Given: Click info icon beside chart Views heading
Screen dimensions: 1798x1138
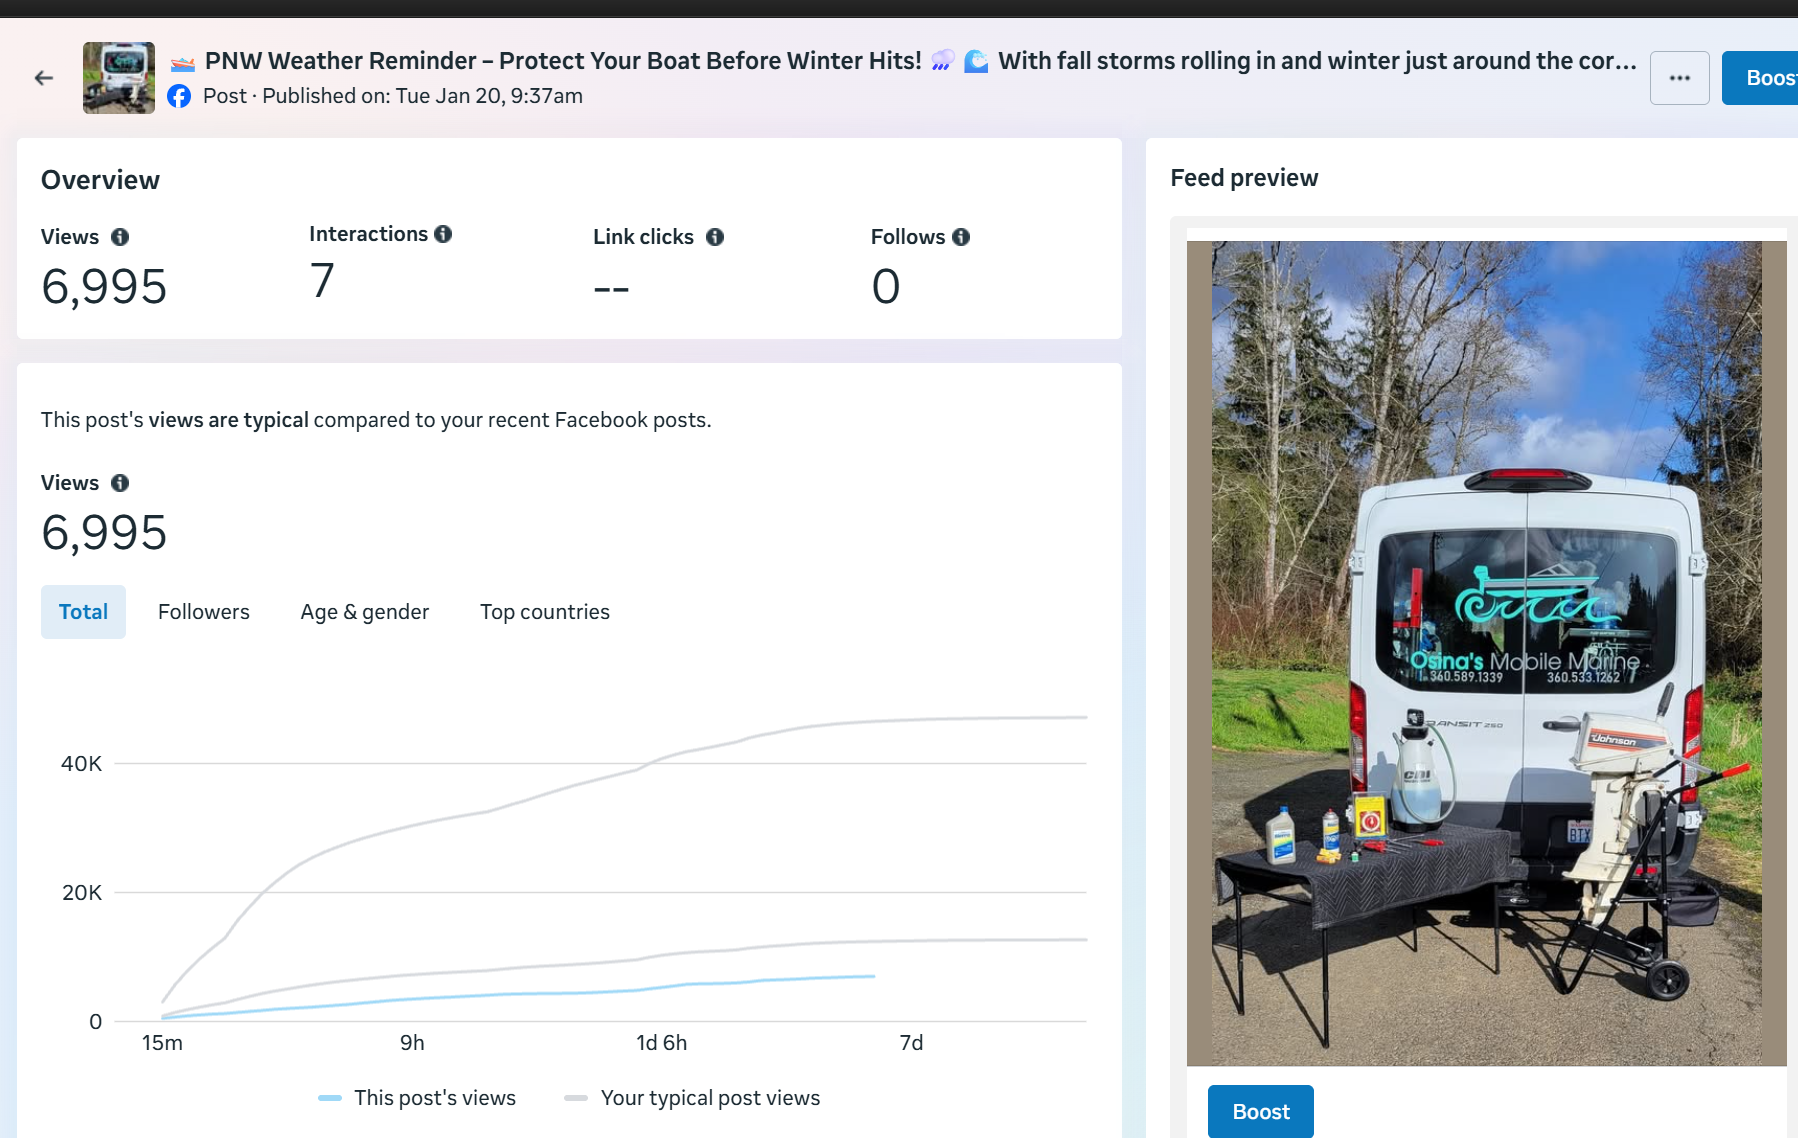Looking at the screenshot, I should pos(120,483).
